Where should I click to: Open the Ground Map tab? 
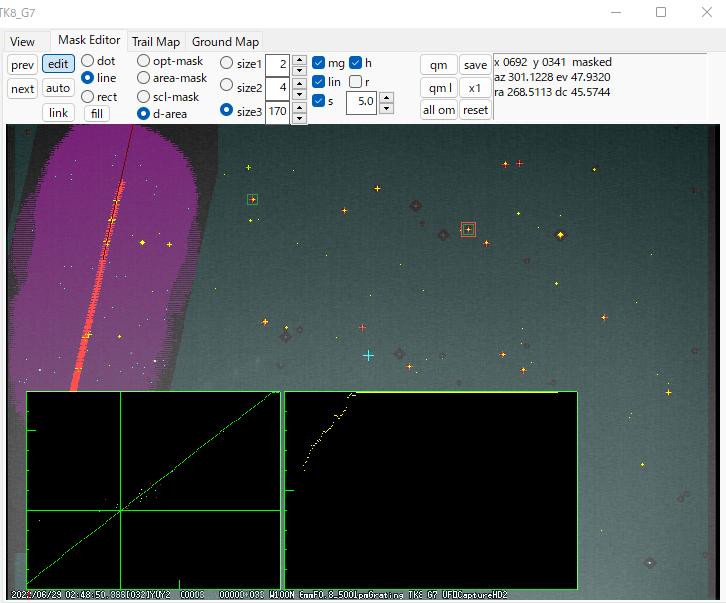225,42
